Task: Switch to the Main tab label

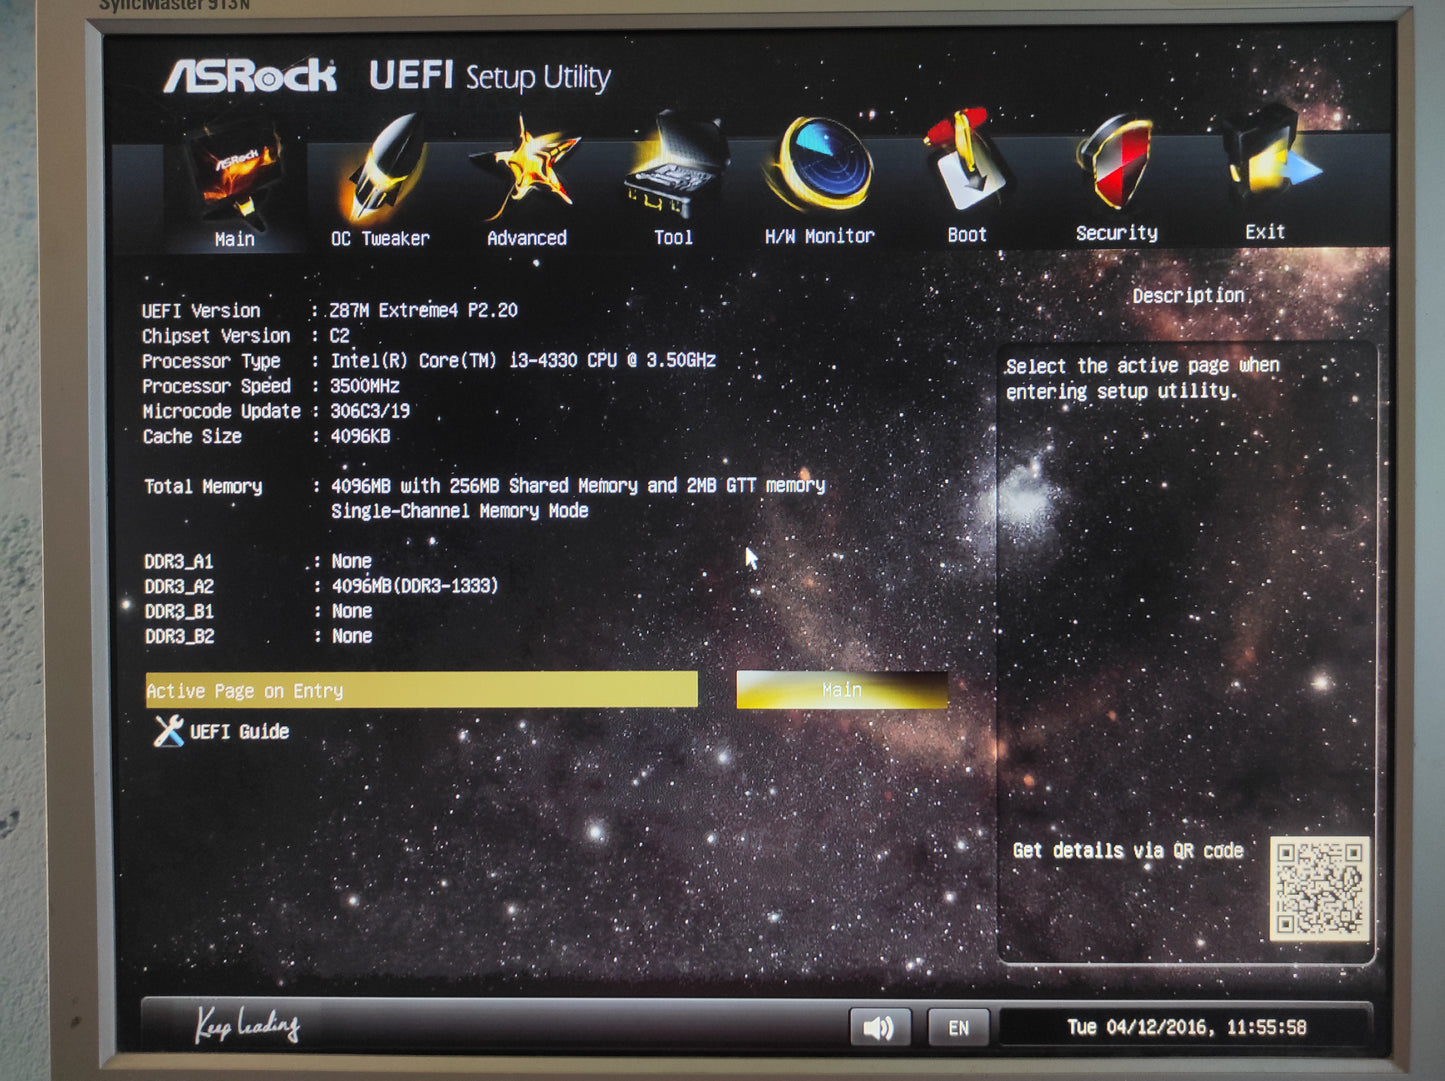Action: pyautogui.click(x=235, y=240)
